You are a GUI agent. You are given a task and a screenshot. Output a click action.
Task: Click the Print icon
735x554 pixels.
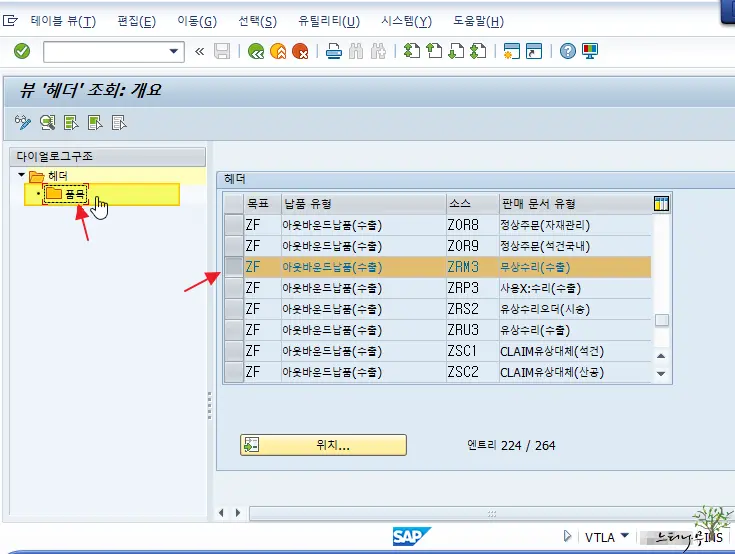(334, 51)
